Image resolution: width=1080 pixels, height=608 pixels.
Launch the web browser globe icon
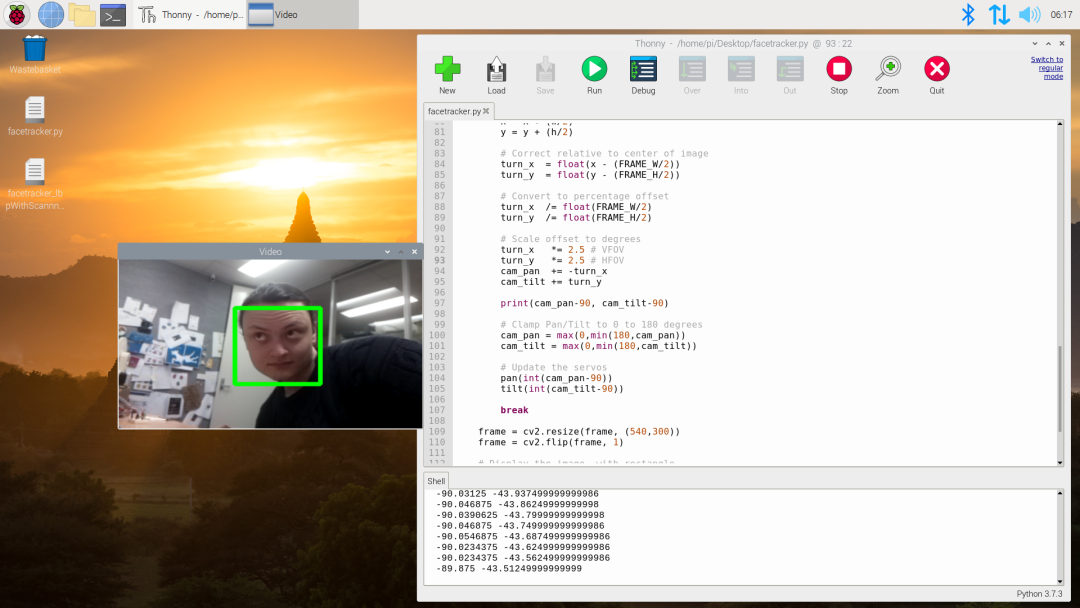click(51, 14)
